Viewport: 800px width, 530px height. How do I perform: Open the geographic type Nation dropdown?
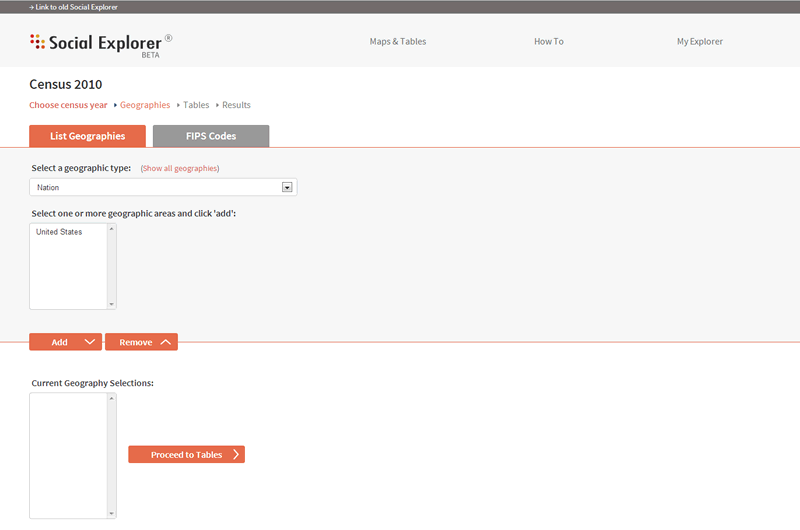pyautogui.click(x=163, y=187)
